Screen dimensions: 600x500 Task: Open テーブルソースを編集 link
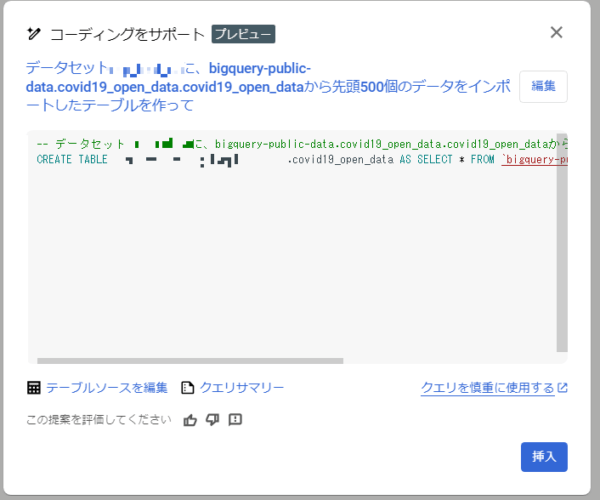click(x=107, y=388)
